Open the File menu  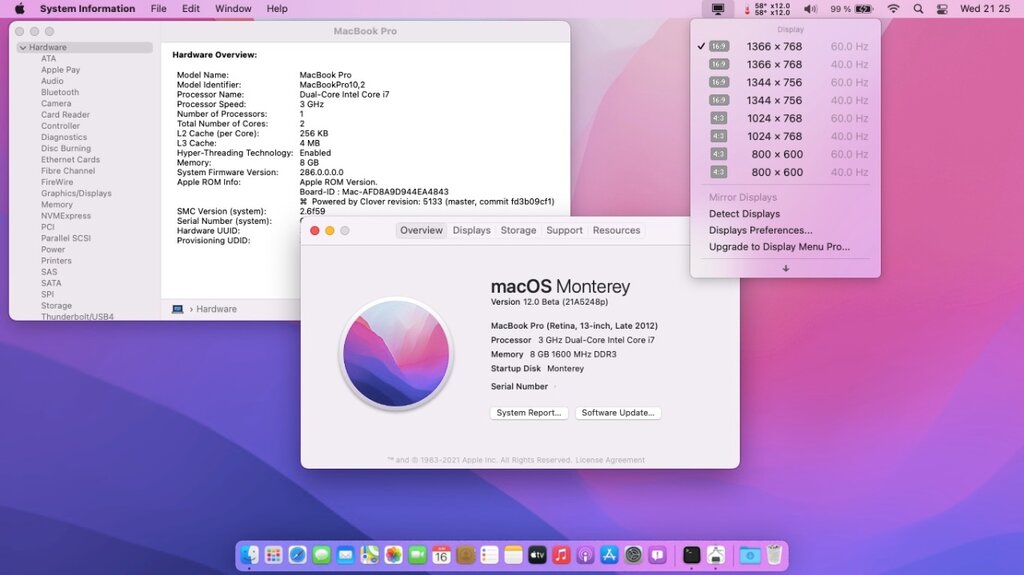pos(158,9)
